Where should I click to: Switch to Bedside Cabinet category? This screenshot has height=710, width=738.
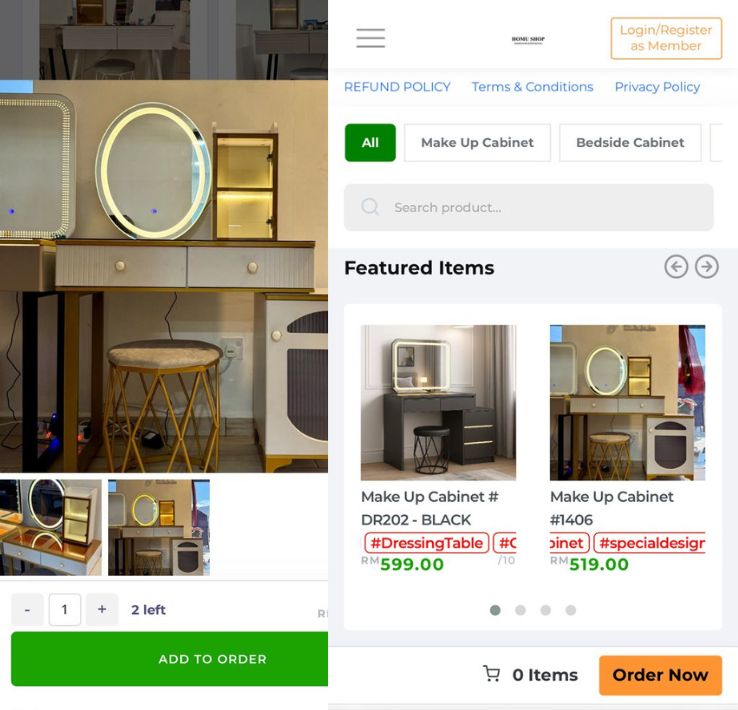coord(630,143)
